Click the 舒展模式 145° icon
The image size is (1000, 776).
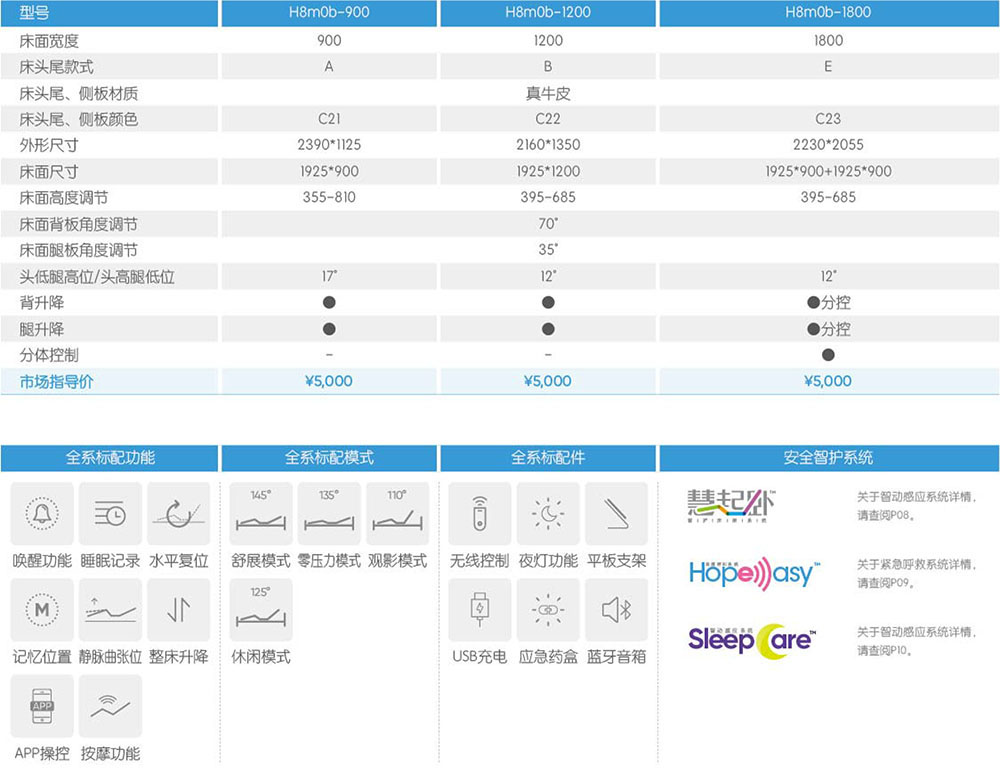point(261,513)
